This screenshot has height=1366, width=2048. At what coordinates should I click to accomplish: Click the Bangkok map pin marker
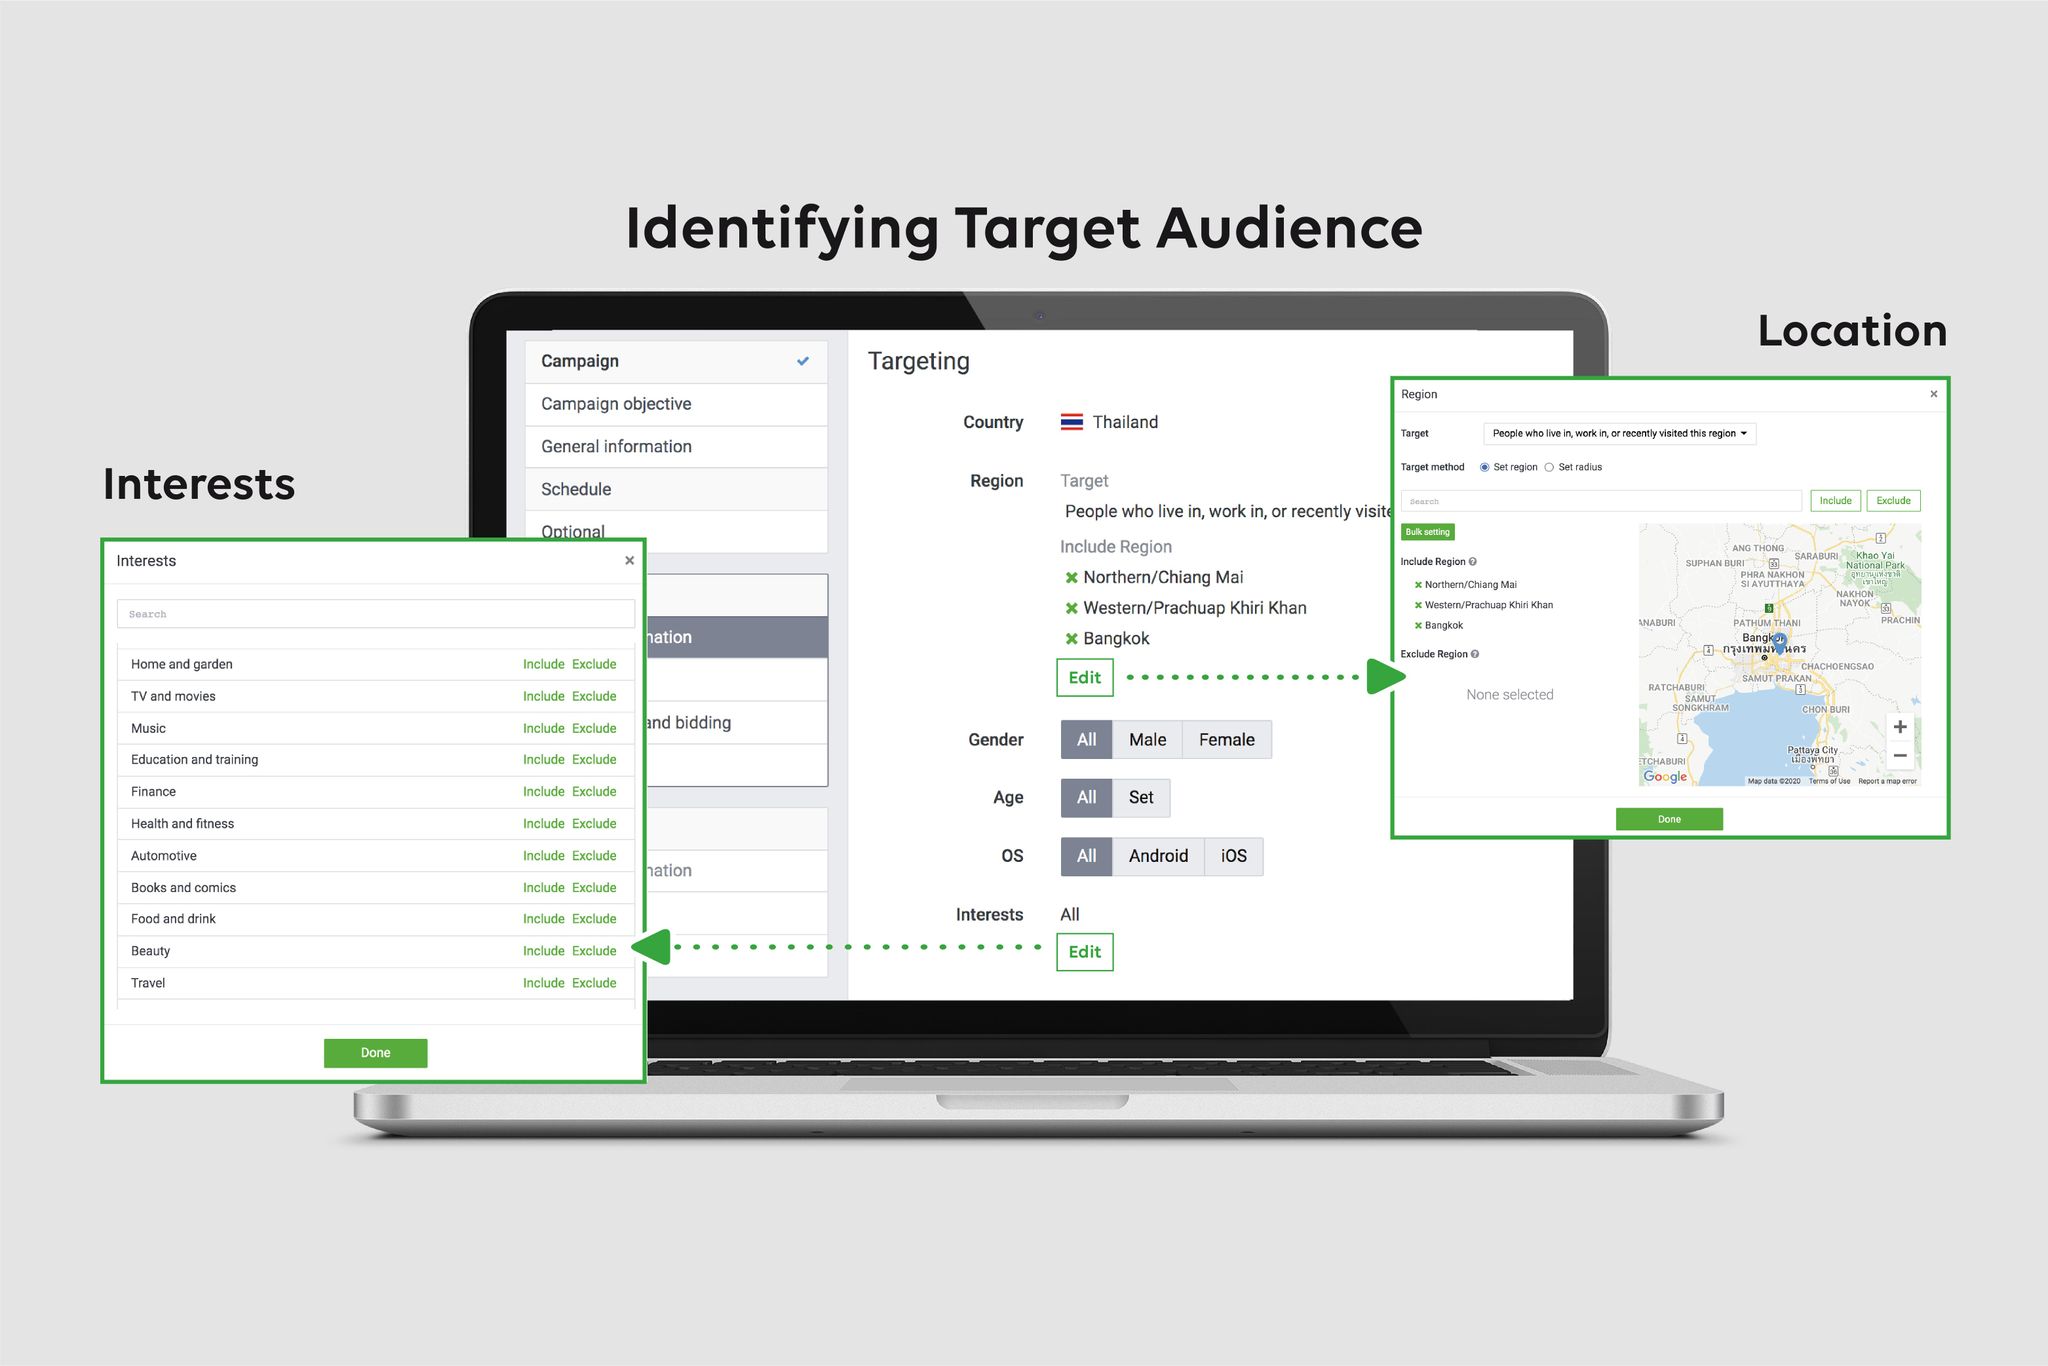click(x=1779, y=643)
